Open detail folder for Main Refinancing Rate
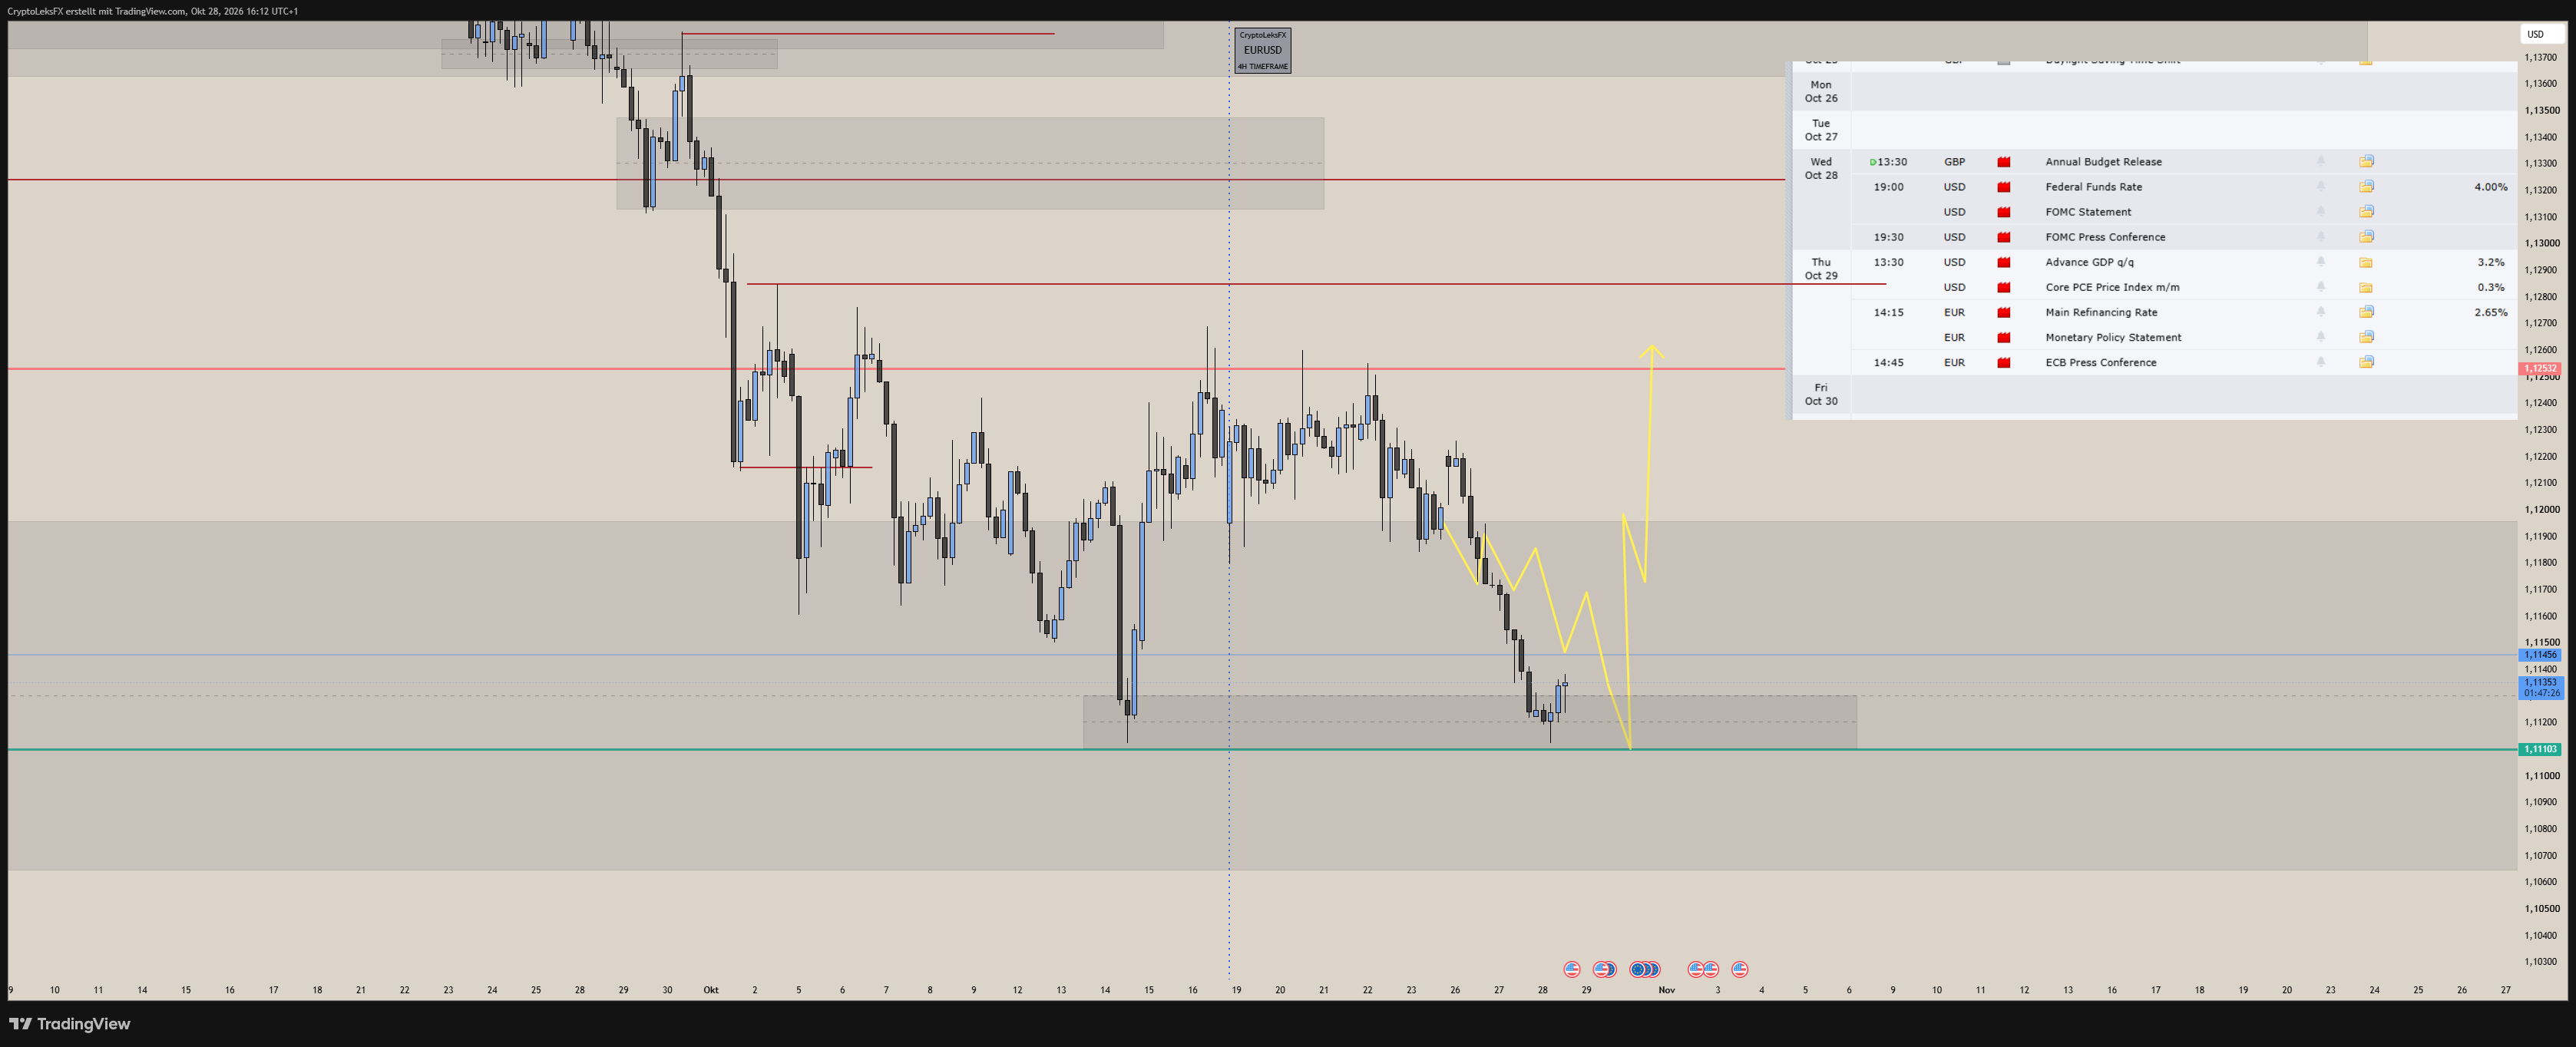This screenshot has height=1047, width=2576. pos(2366,312)
